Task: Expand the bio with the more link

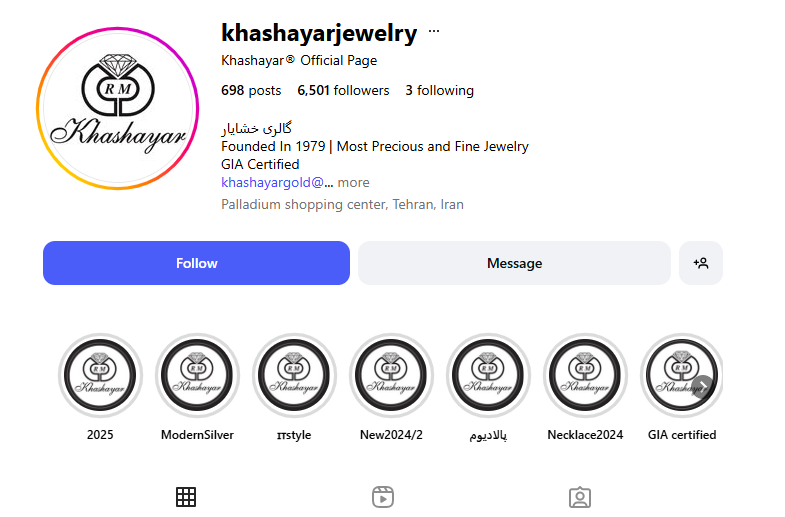Action: tap(353, 183)
